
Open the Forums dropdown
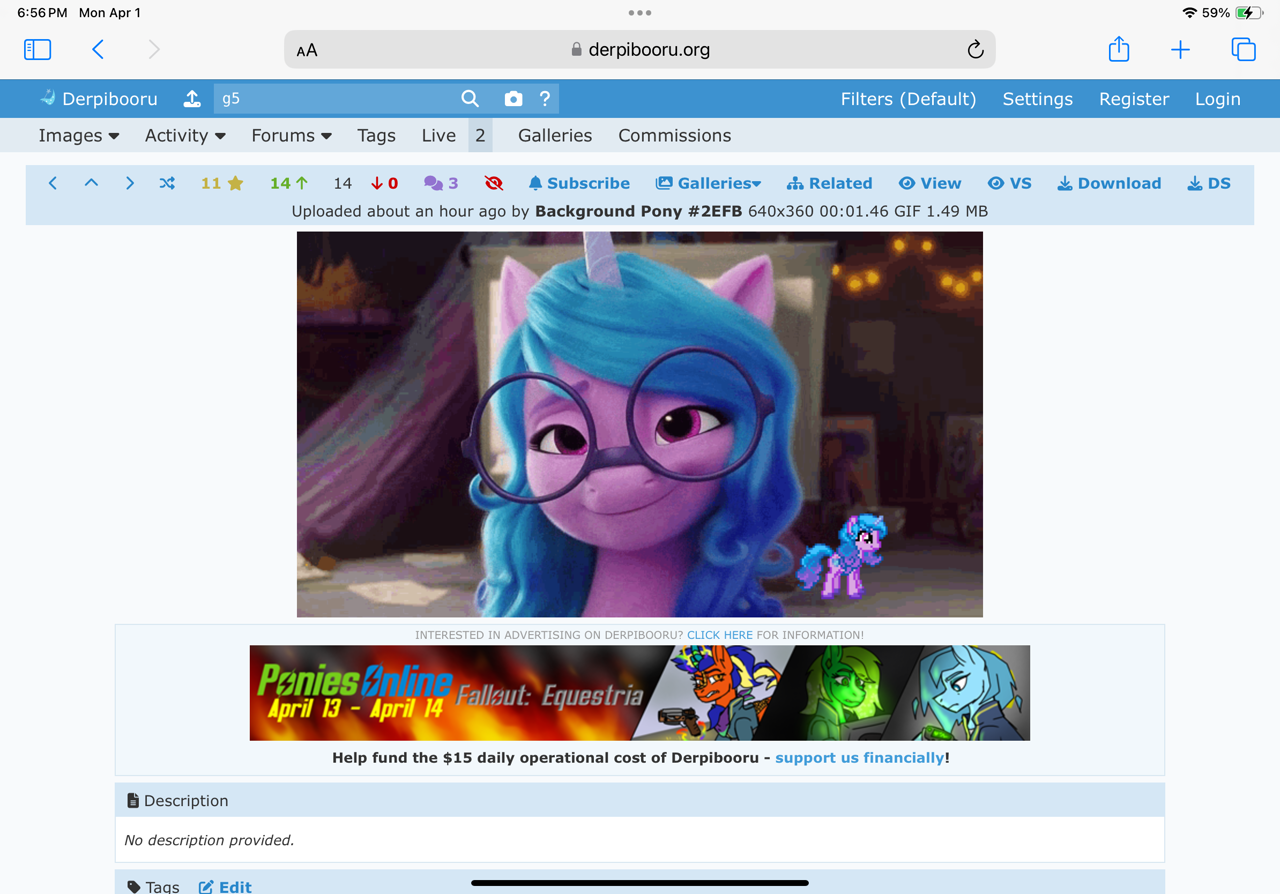[x=290, y=135]
